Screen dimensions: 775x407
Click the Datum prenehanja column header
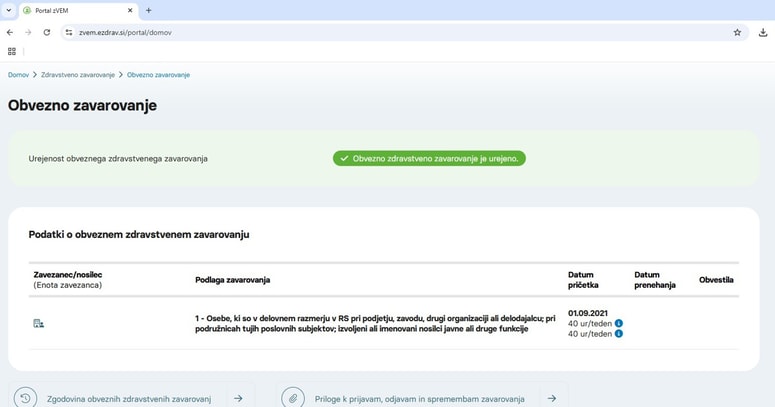[655, 280]
